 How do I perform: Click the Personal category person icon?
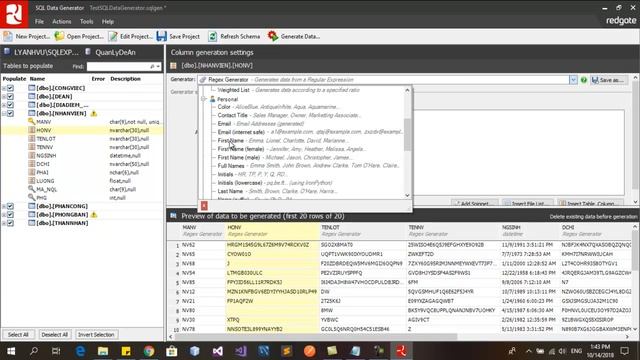tap(212, 99)
